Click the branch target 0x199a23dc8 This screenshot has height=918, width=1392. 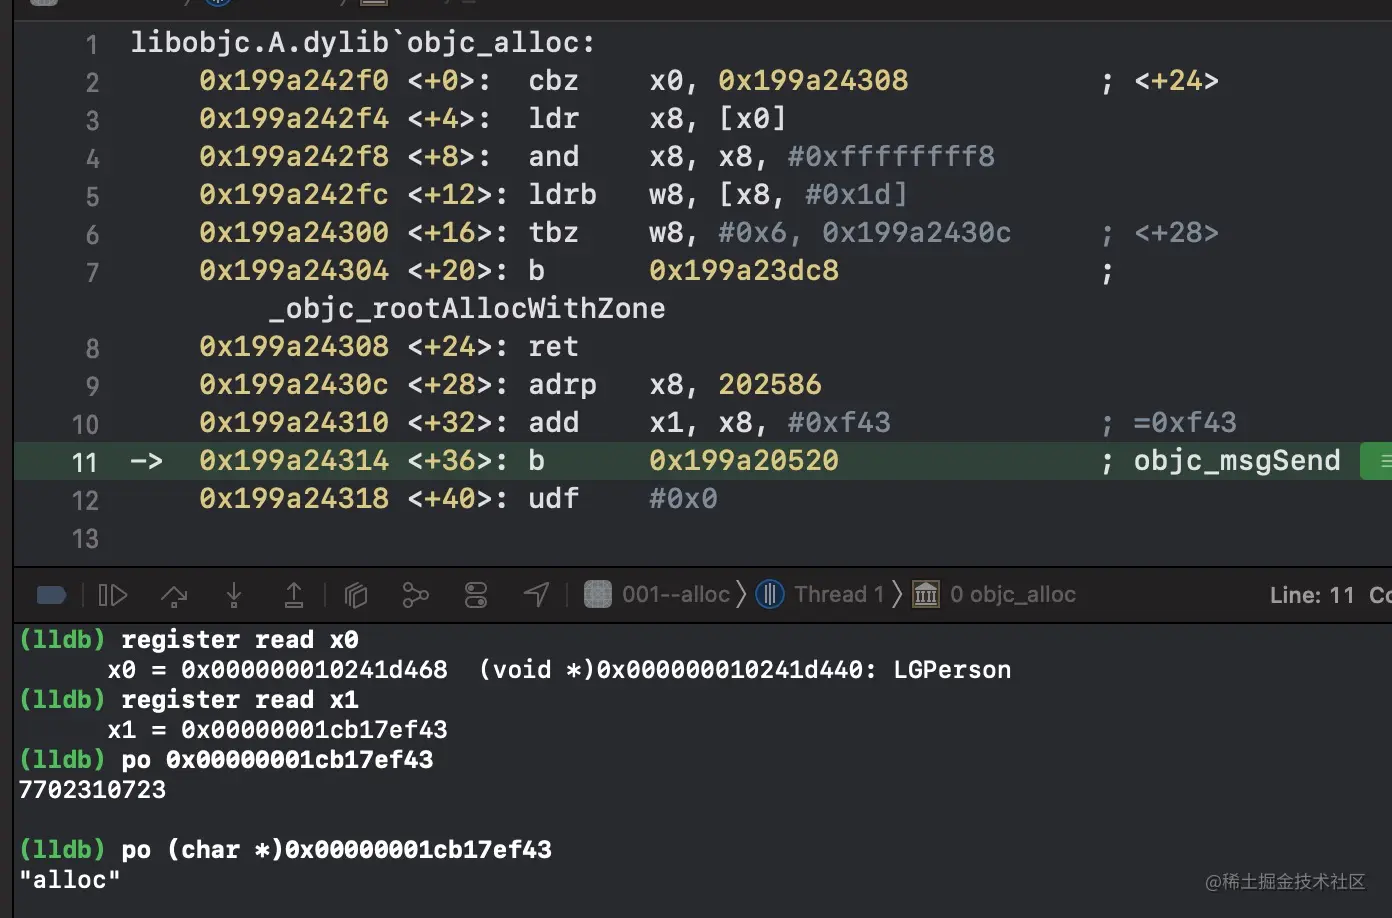[x=744, y=271]
